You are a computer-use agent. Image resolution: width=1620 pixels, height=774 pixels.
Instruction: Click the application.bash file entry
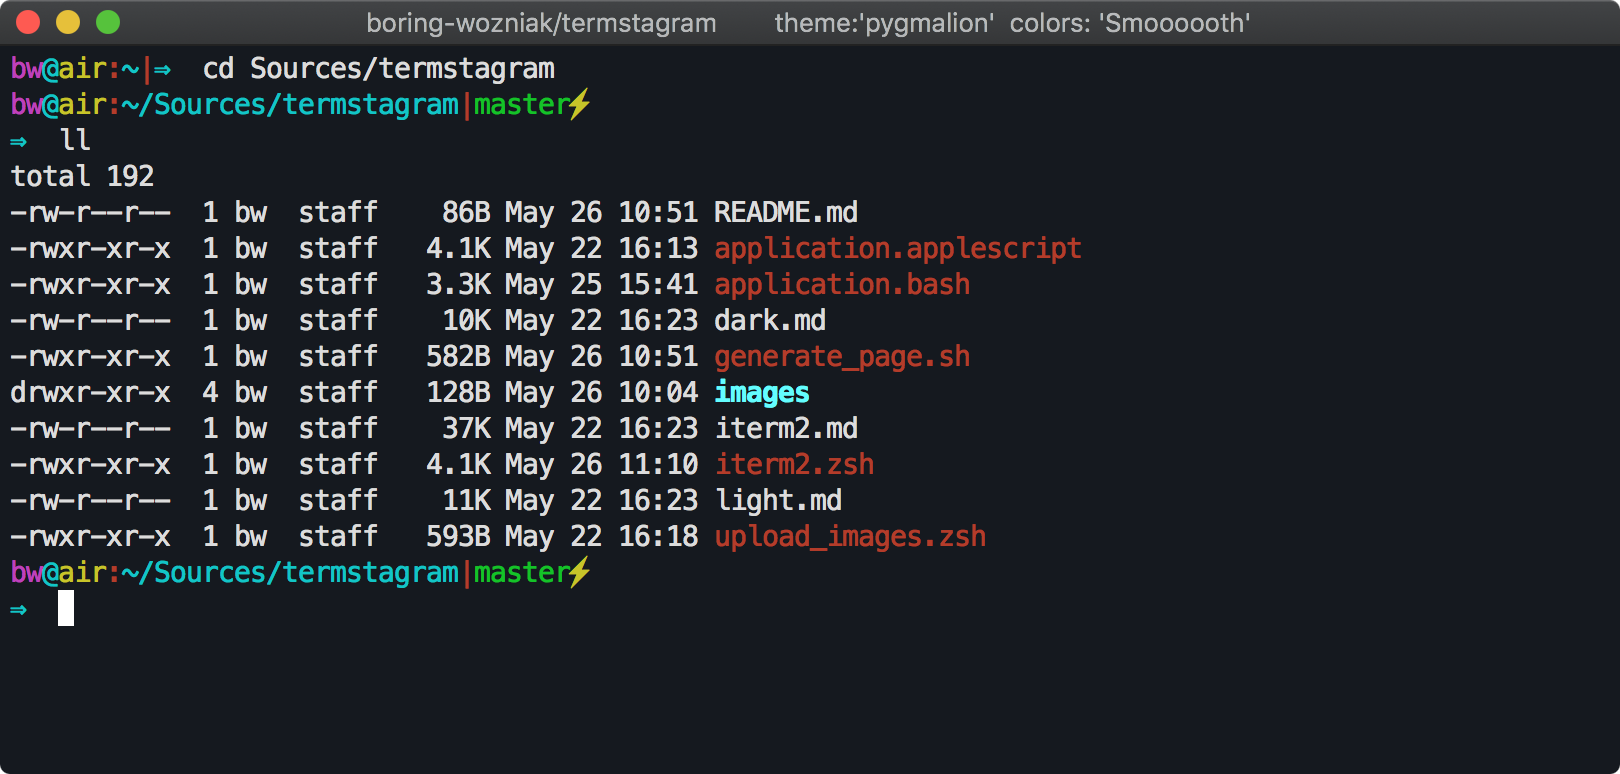pyautogui.click(x=842, y=284)
